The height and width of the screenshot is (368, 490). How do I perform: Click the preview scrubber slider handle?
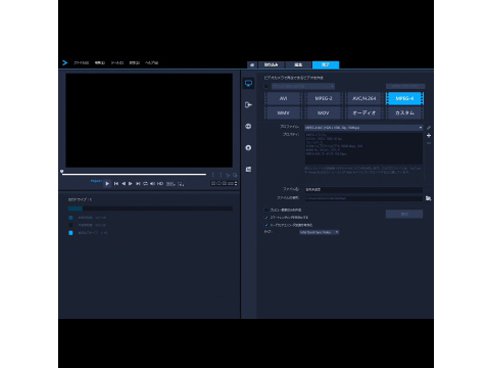coord(62,172)
